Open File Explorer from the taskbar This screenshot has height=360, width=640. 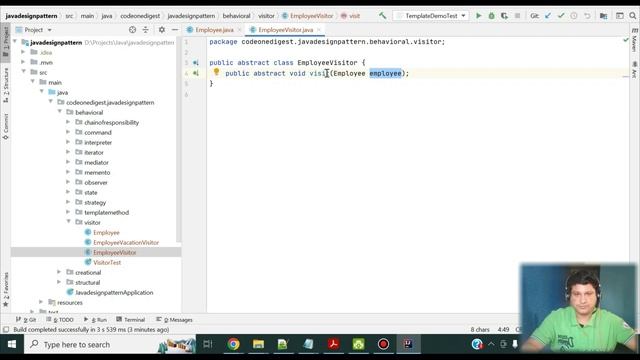258,344
